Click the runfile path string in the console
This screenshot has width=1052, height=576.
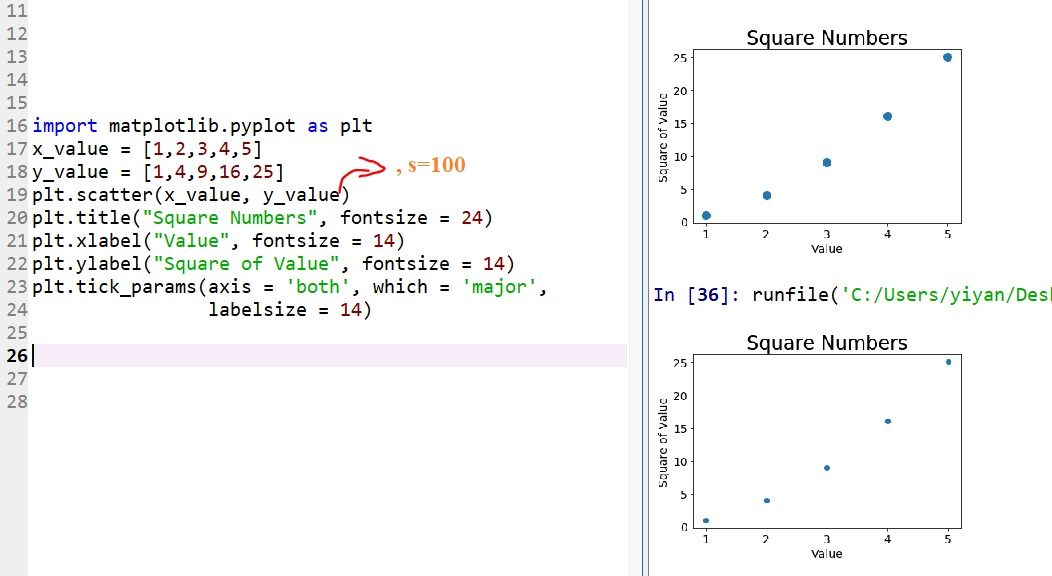point(945,295)
